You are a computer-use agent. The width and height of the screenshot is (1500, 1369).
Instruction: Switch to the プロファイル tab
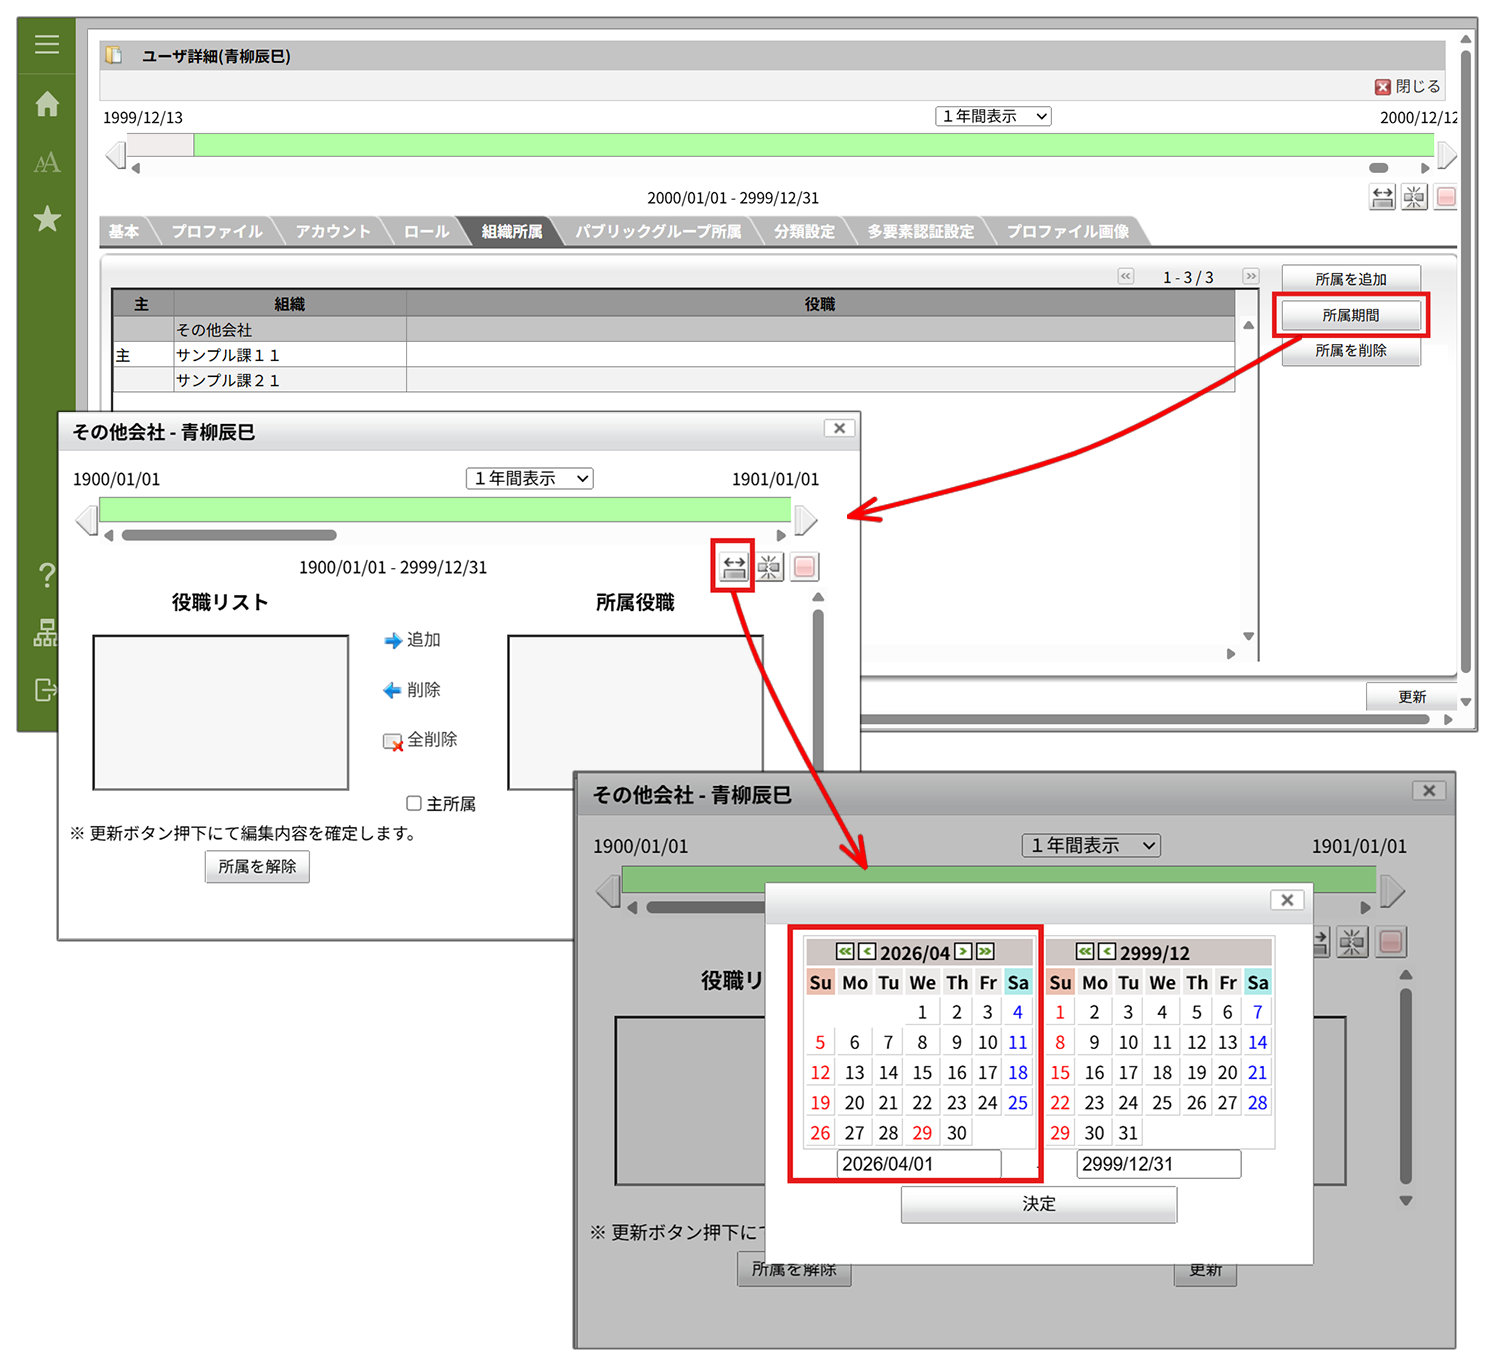217,231
